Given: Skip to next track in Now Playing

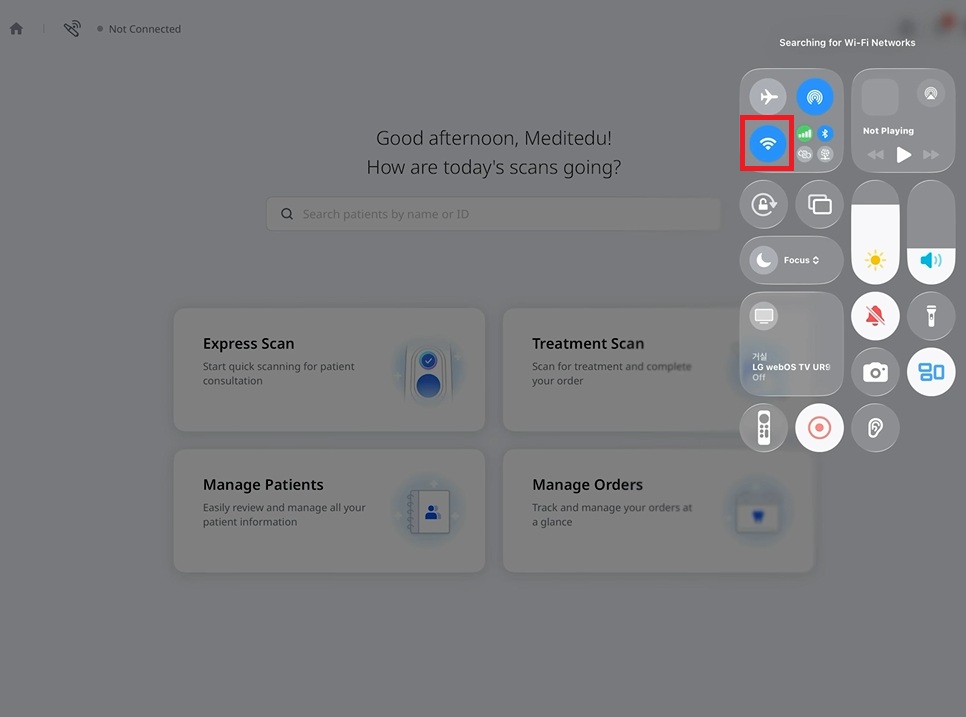Looking at the screenshot, I should [931, 155].
